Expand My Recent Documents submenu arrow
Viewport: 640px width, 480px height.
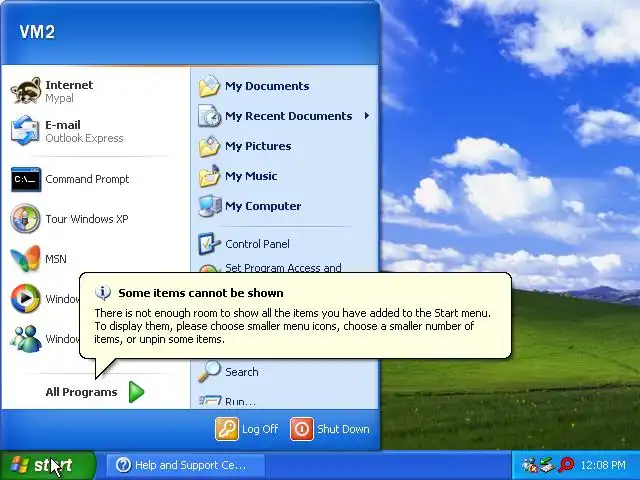coord(367,116)
